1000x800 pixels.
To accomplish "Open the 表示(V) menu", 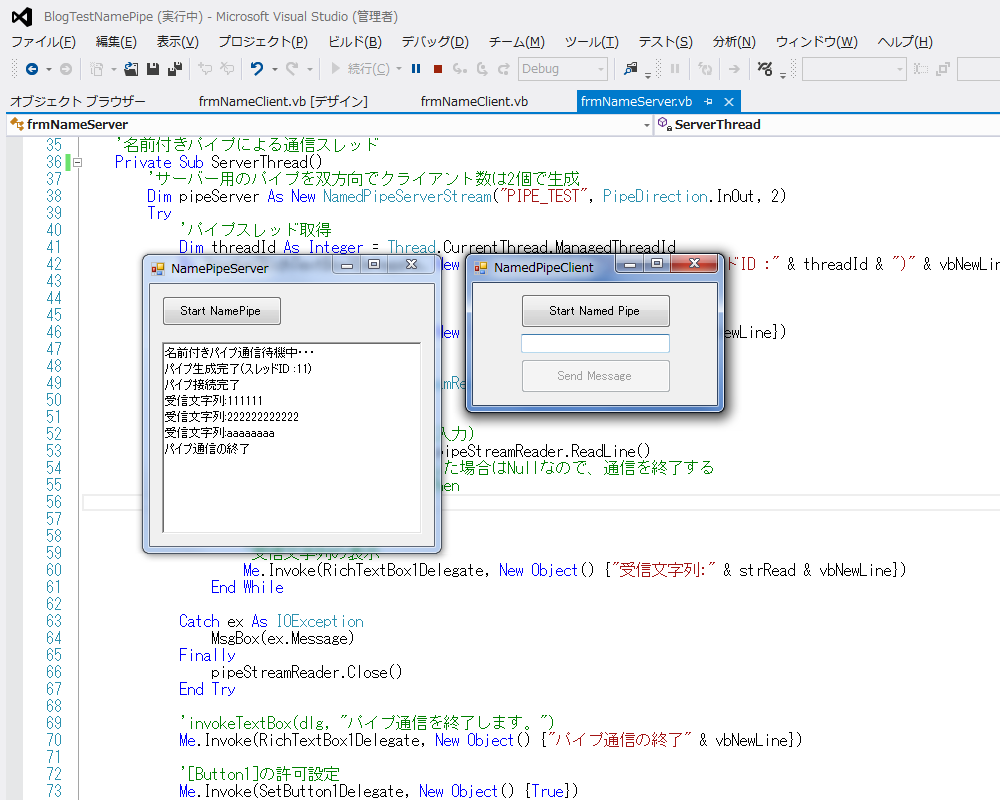I will coord(178,42).
